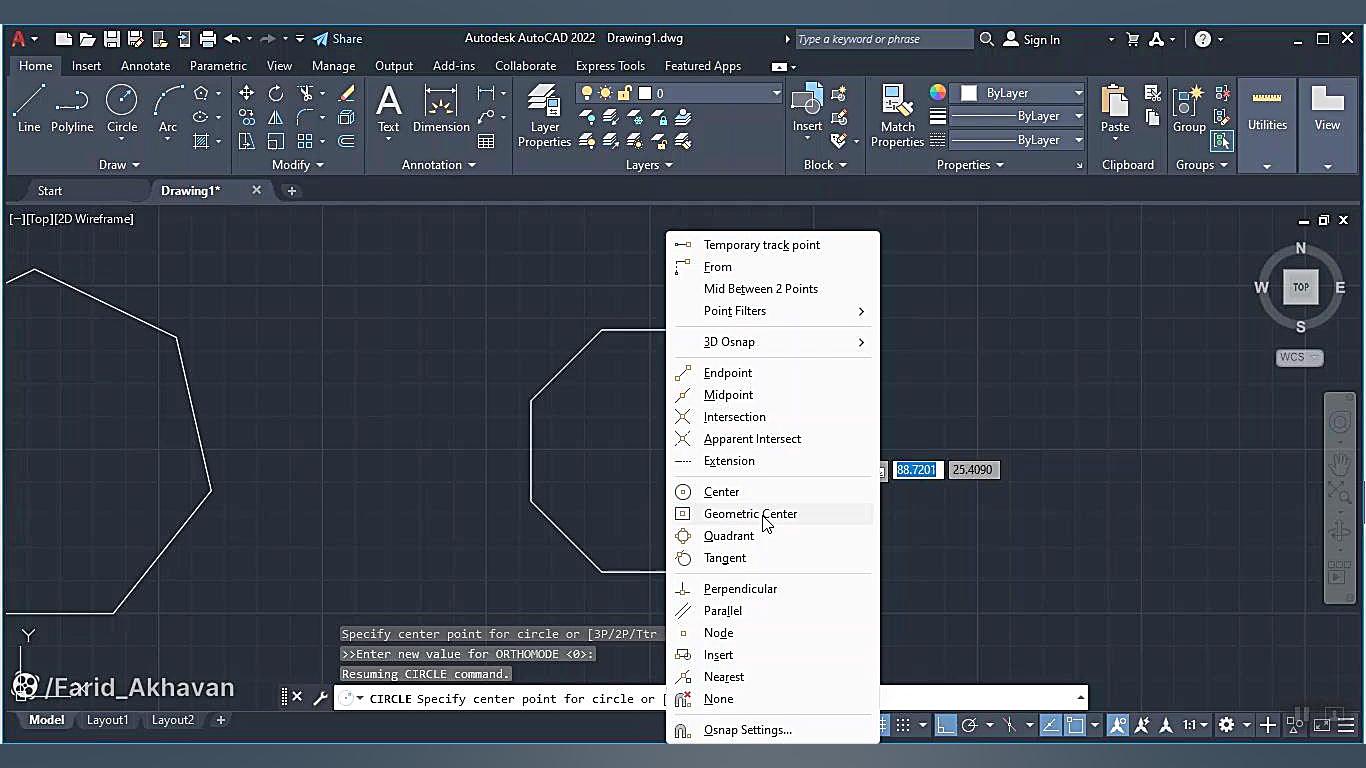Click the Rotate tool icon
This screenshot has width=1366, height=768.
tap(275, 93)
